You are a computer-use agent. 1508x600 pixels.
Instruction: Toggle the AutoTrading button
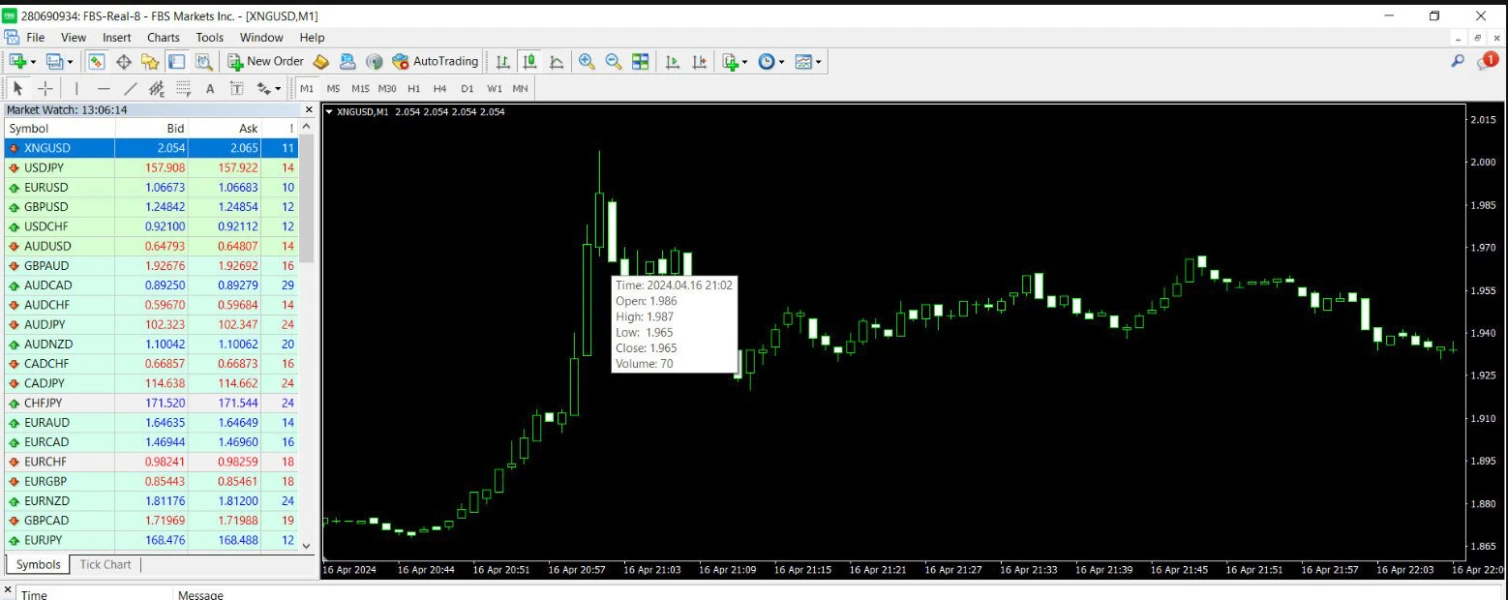[x=435, y=62]
